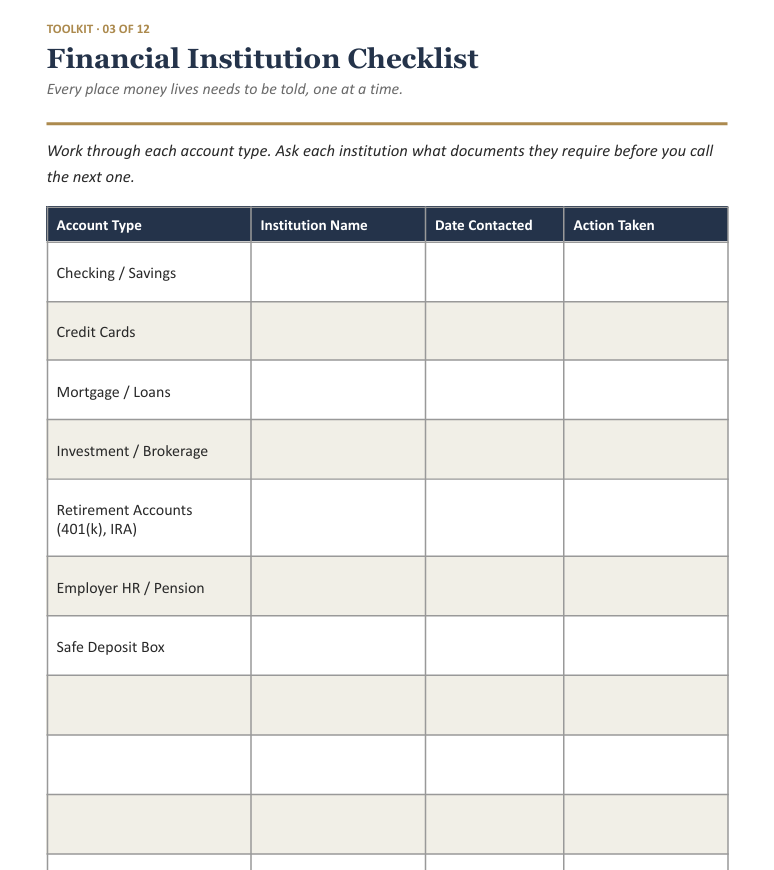Click the italic subtitle under the title
This screenshot has width=774, height=870.
(225, 89)
